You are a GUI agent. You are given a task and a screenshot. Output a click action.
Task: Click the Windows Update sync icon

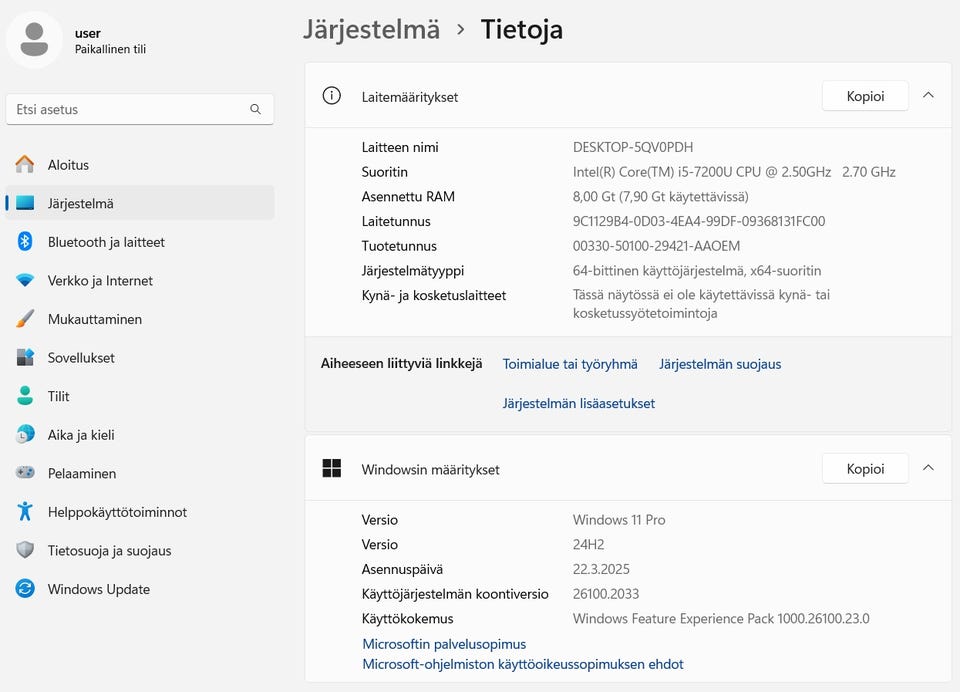coord(25,589)
